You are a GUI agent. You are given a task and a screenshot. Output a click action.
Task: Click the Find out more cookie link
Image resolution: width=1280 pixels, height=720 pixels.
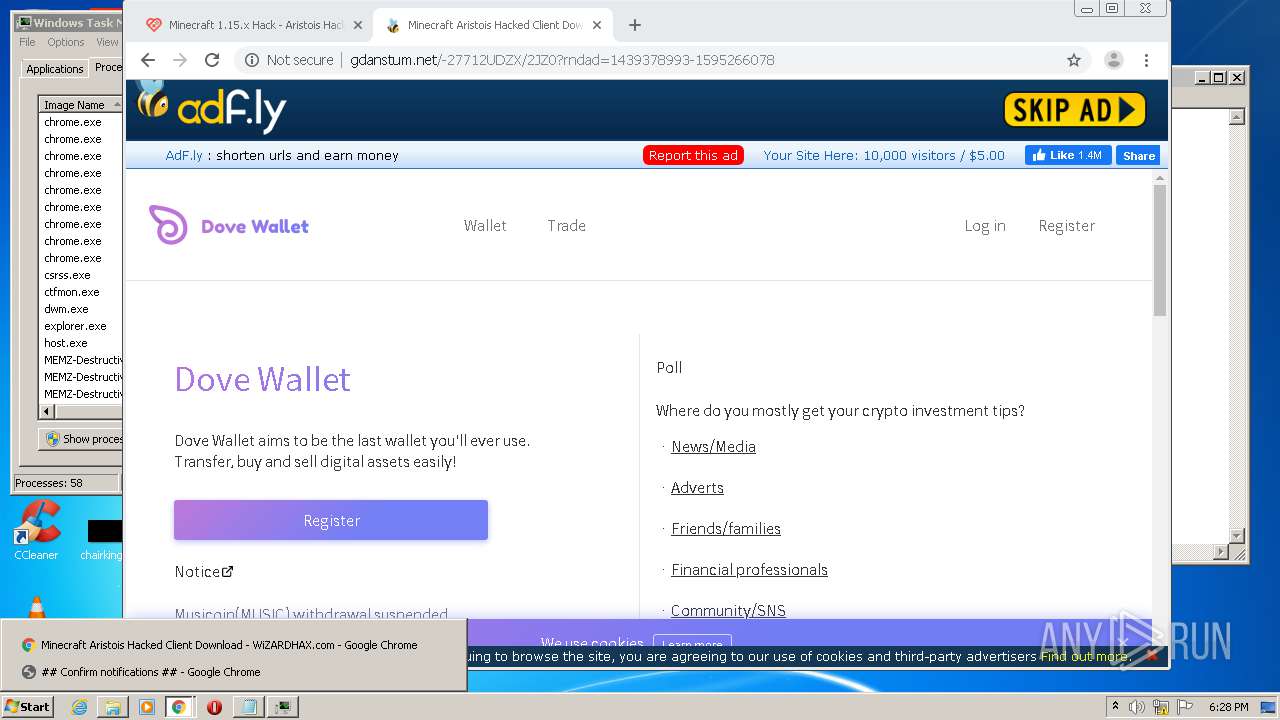(x=1085, y=657)
